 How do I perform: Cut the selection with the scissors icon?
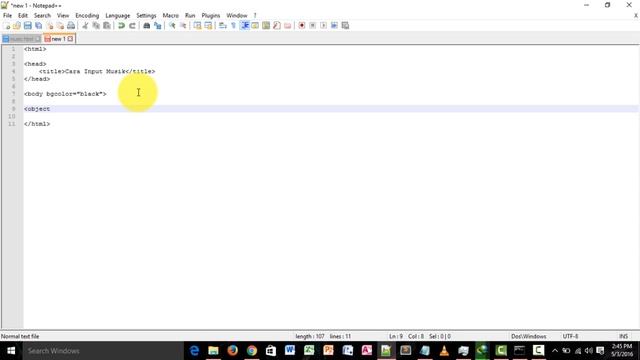[85, 26]
